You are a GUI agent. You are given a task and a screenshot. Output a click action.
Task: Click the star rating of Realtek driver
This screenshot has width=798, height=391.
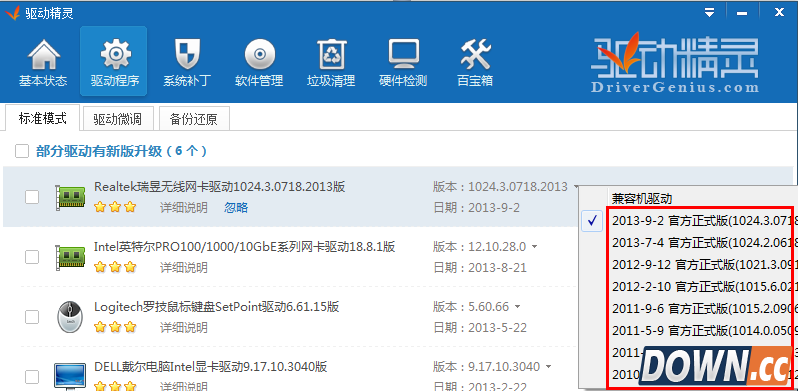[x=116, y=207]
